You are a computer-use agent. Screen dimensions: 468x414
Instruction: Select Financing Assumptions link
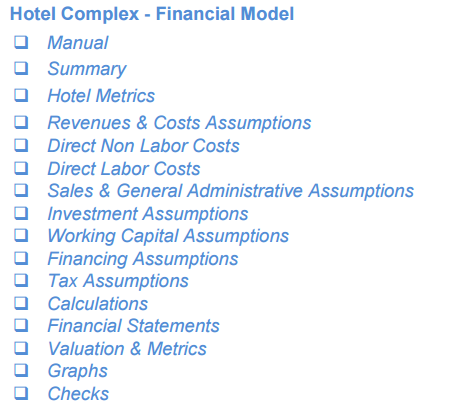pos(143,259)
